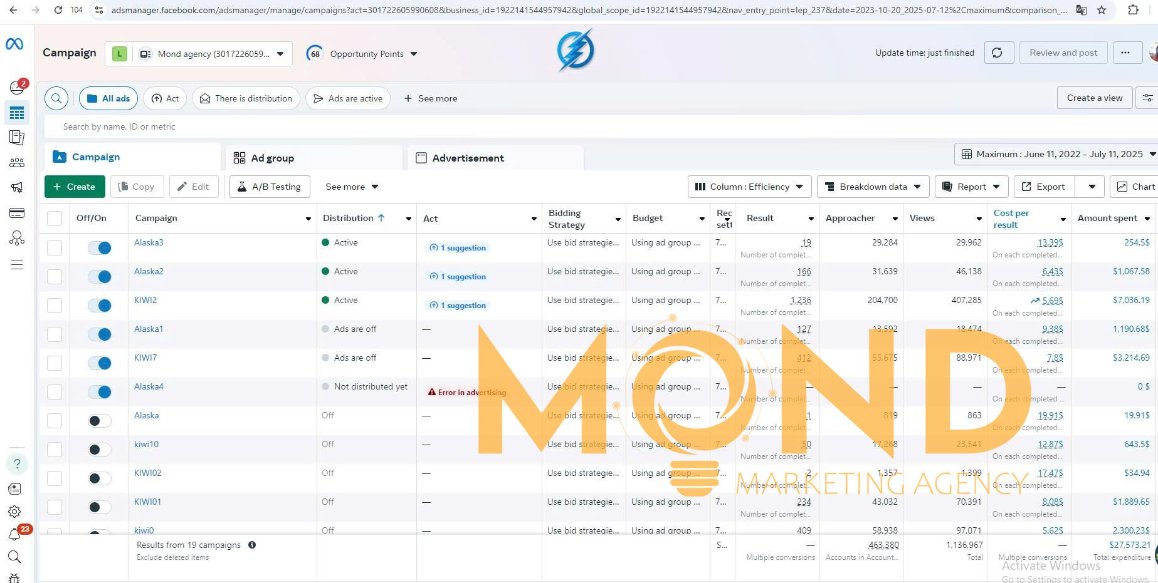
Task: Open the three-dots more options button
Action: 1126,53
